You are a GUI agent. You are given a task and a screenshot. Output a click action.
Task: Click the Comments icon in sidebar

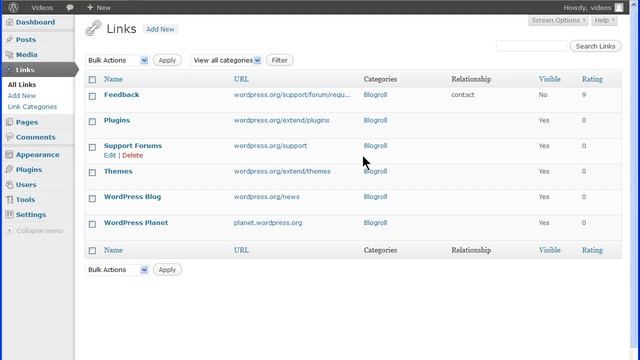click(9, 137)
